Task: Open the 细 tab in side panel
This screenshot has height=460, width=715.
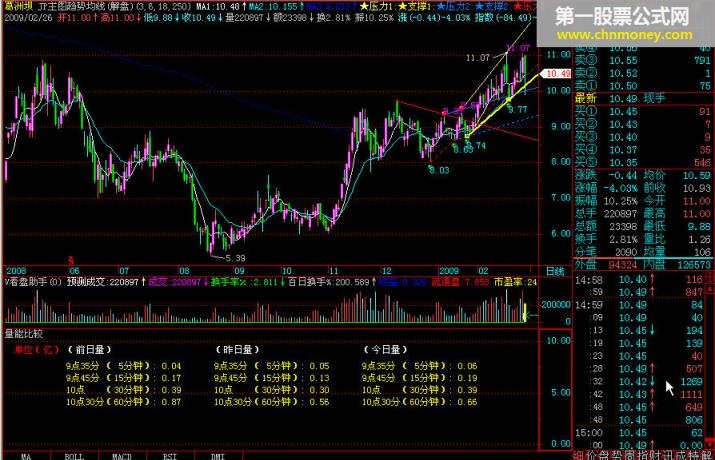Action: click(x=578, y=455)
